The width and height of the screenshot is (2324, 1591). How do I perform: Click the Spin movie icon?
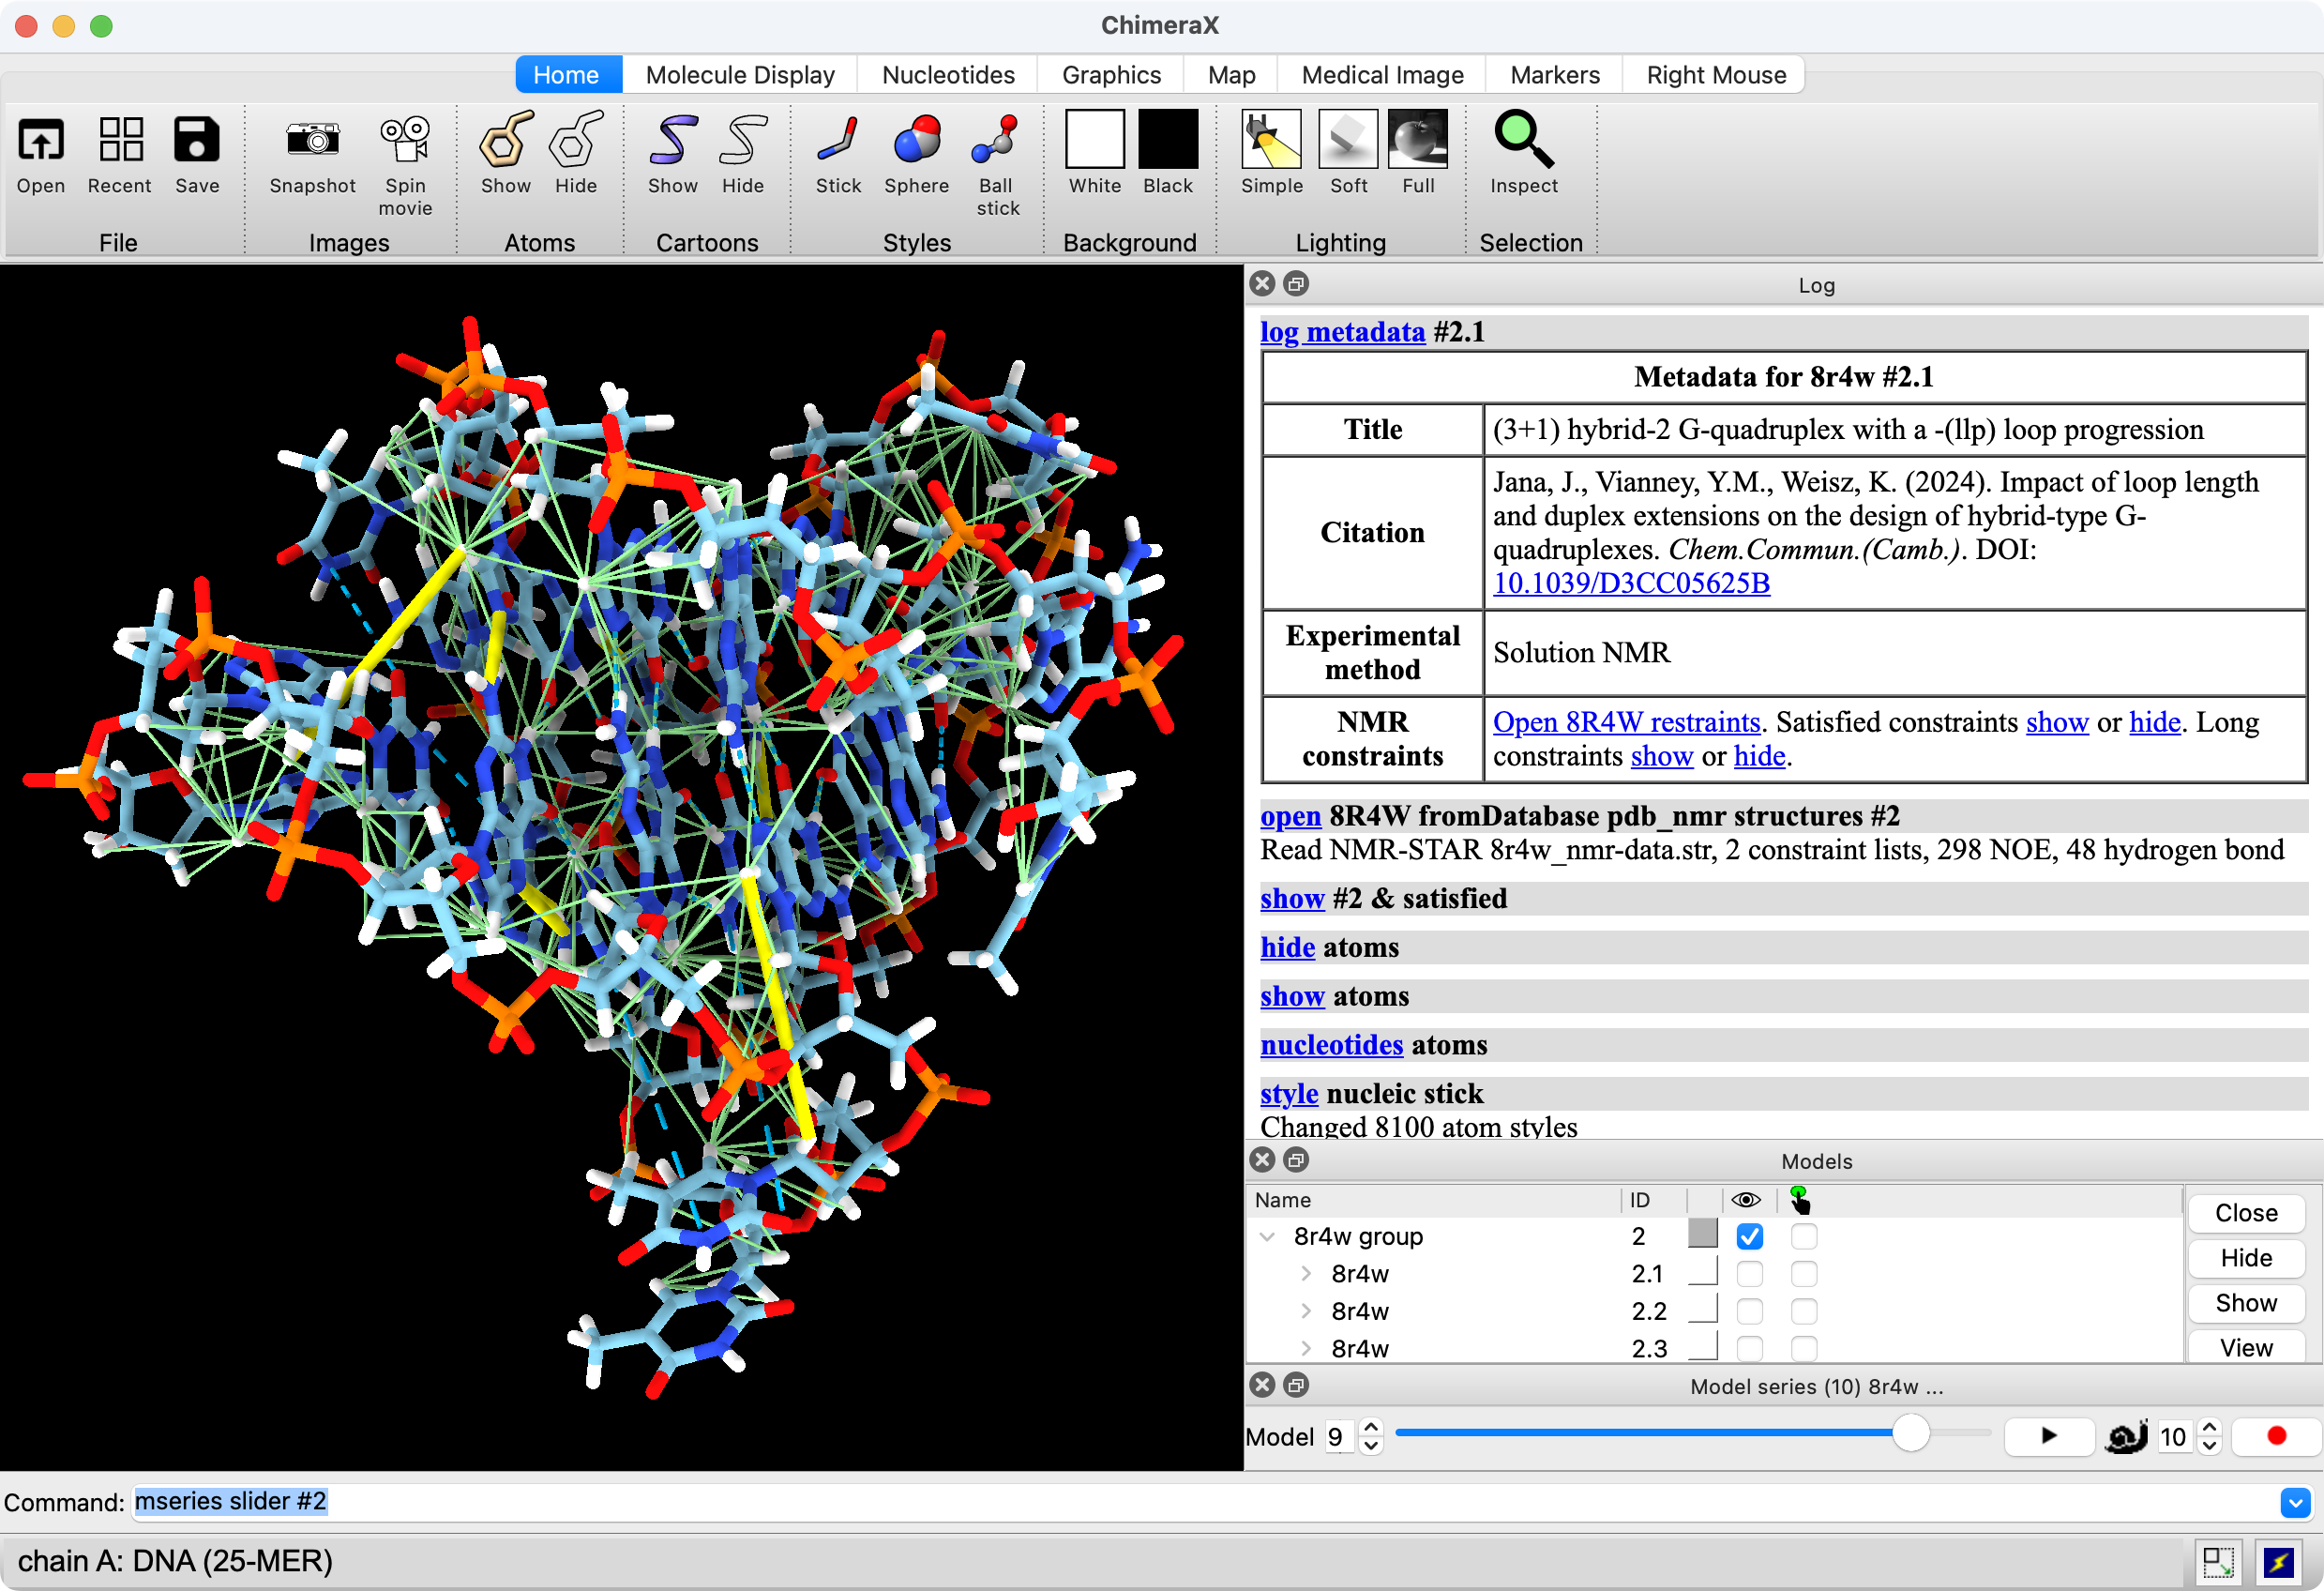(x=405, y=140)
